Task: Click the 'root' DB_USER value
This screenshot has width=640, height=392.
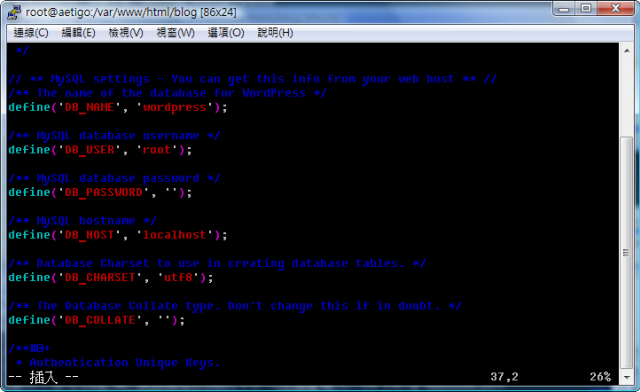Action: (157, 150)
